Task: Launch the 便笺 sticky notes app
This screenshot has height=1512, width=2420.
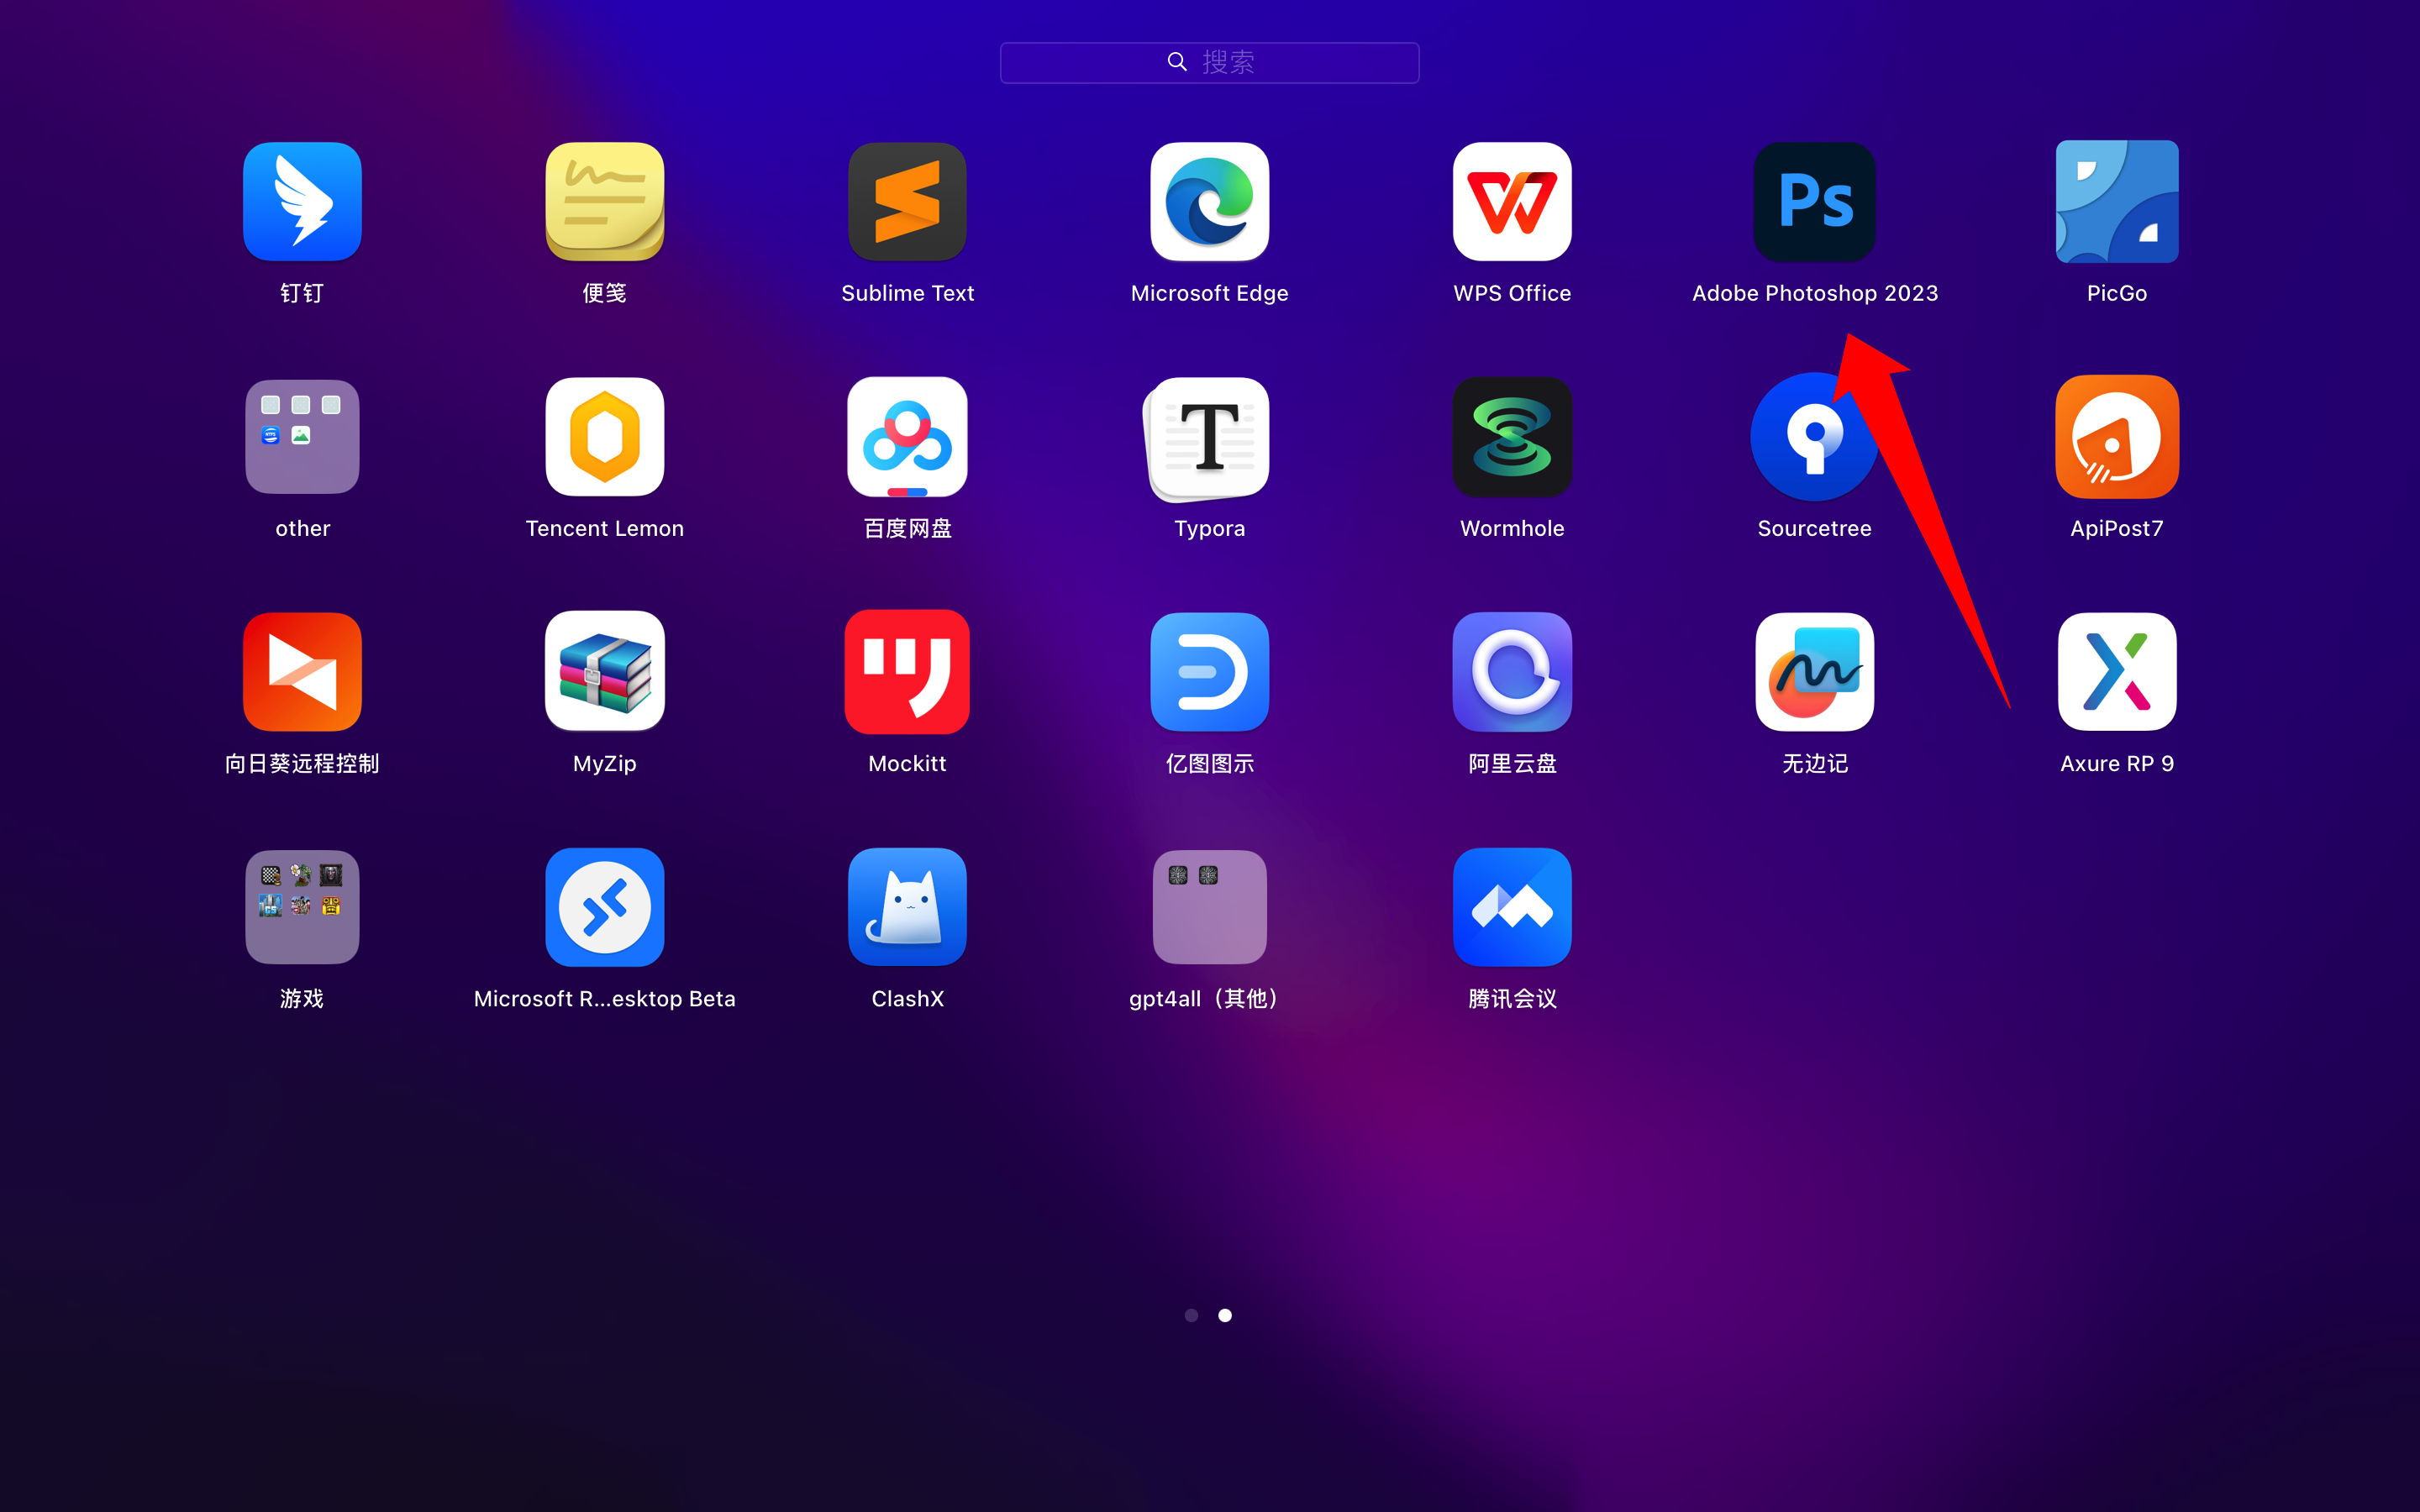Action: (x=605, y=202)
